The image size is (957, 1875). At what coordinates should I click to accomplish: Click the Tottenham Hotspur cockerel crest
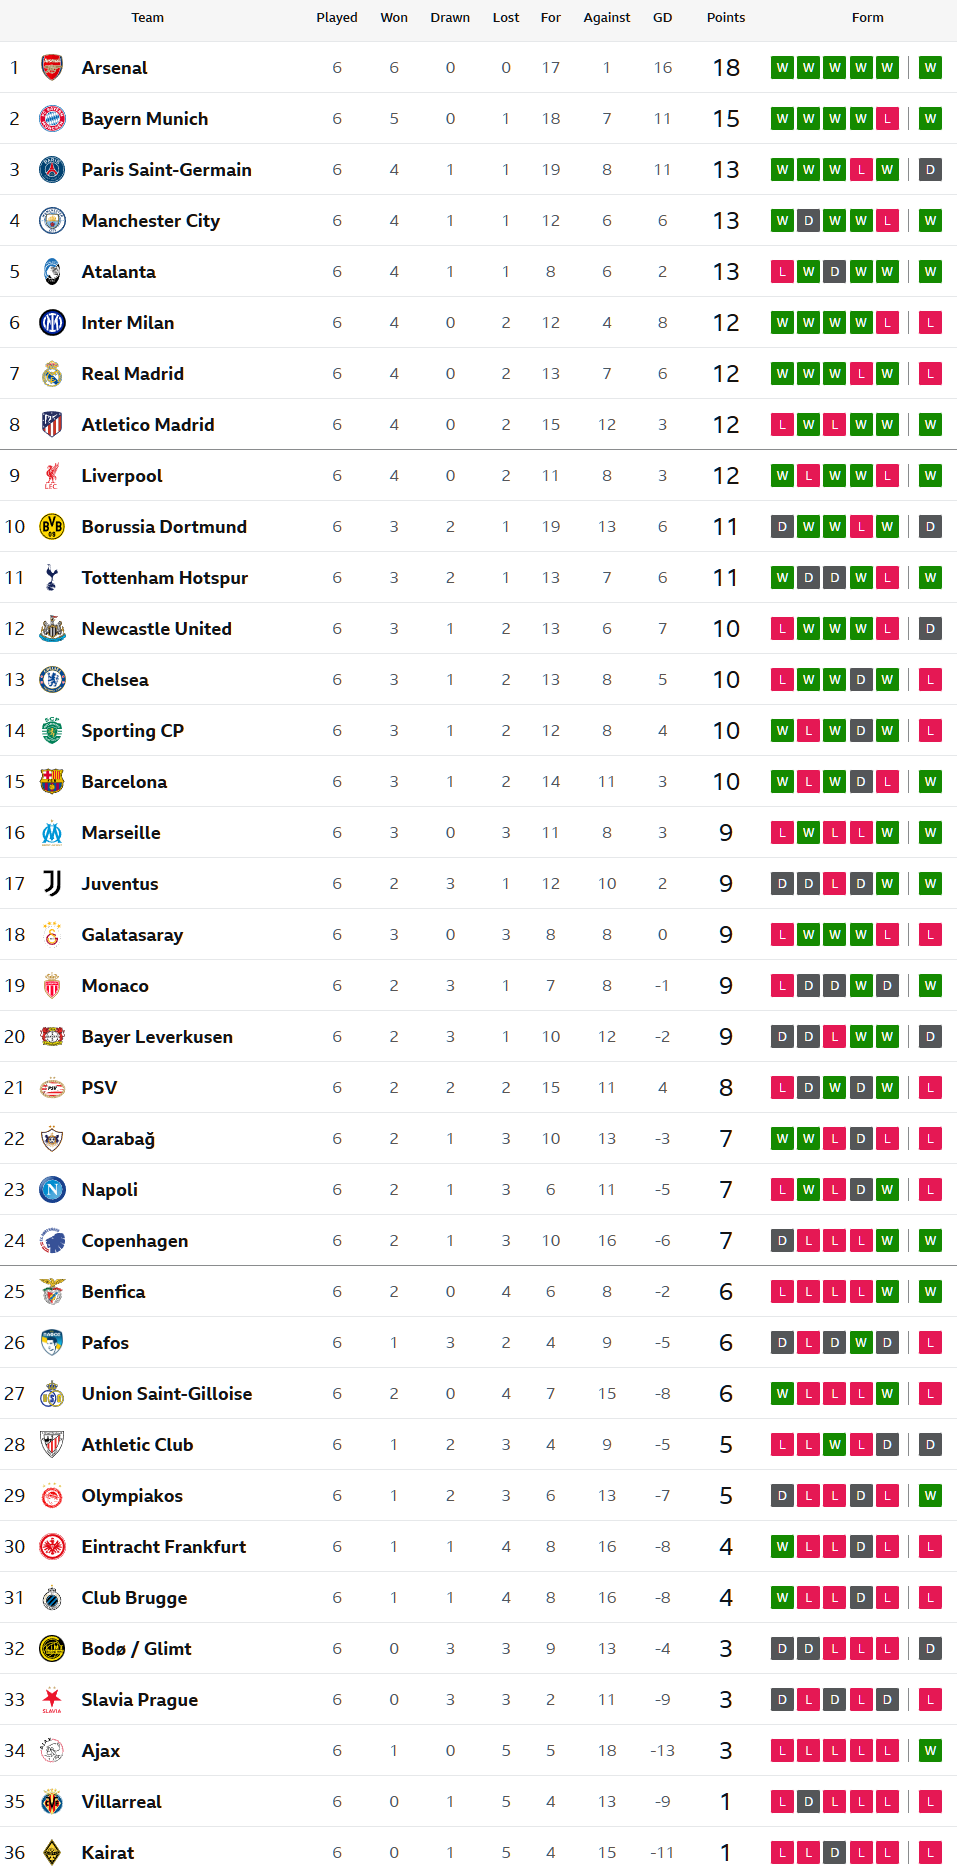[52, 578]
